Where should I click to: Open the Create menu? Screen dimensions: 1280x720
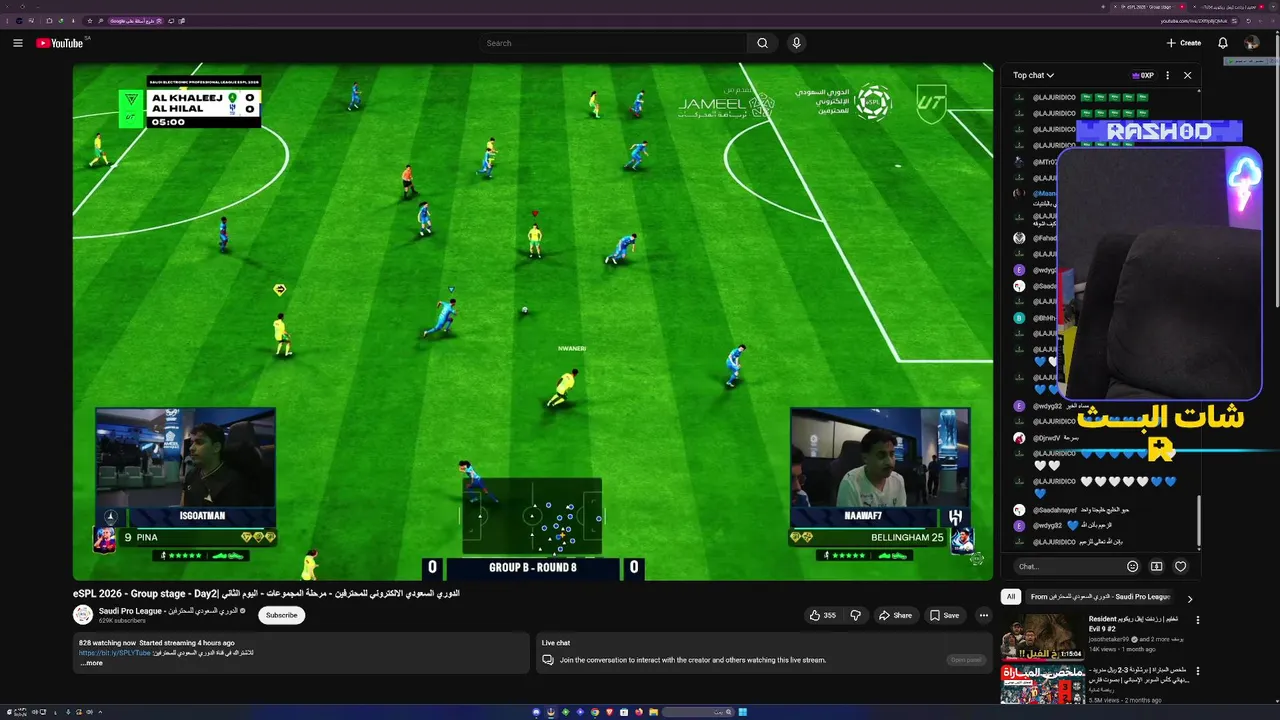coord(1183,43)
